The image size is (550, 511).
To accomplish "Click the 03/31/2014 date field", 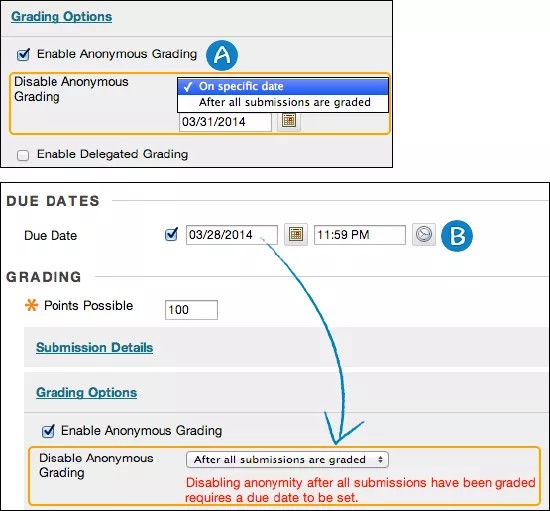I will coord(225,122).
